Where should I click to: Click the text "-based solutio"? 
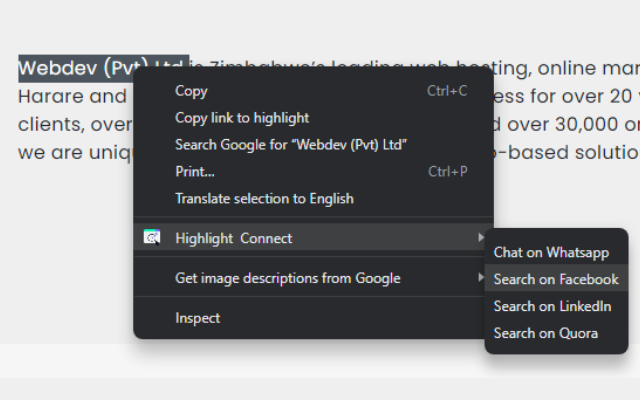click(567, 153)
